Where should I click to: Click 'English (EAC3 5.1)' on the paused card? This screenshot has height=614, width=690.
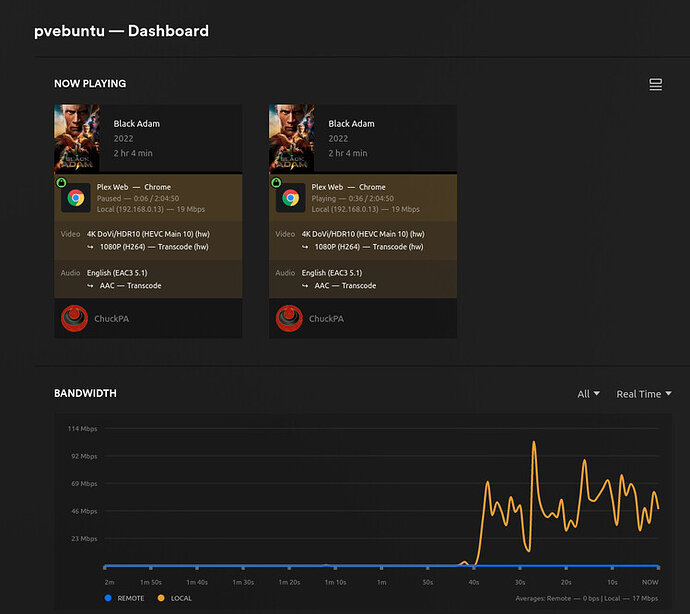117,273
